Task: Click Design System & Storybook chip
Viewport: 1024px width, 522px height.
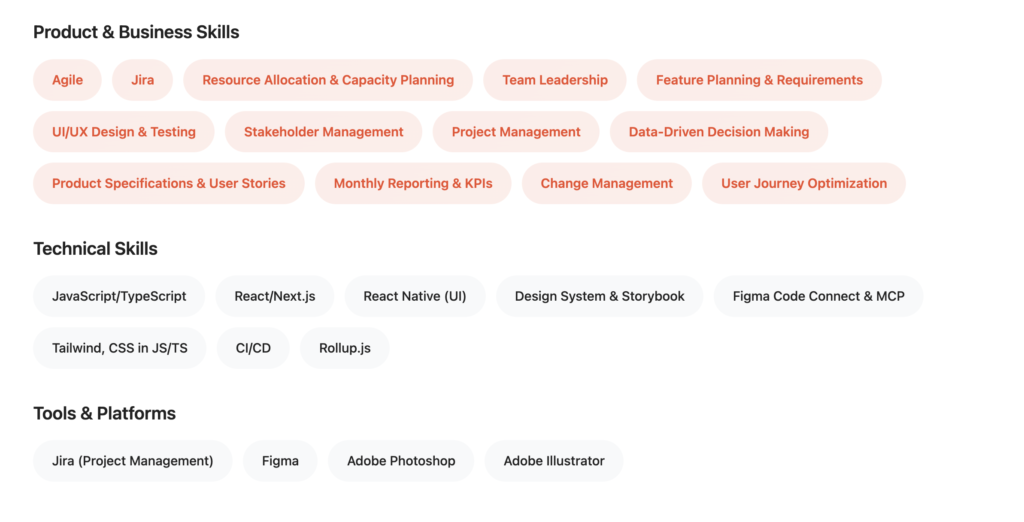Action: [x=600, y=296]
